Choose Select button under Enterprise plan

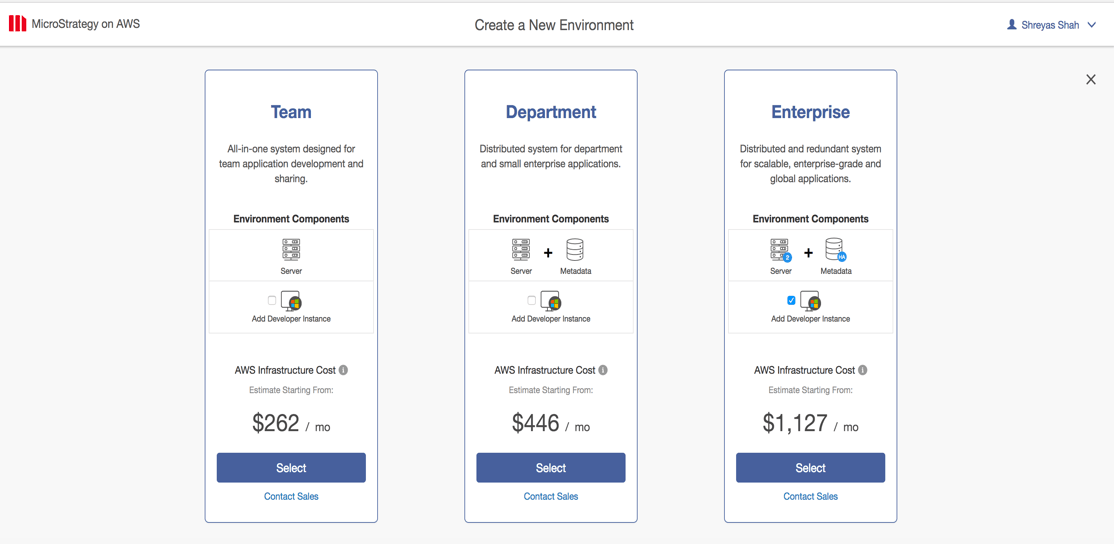810,468
